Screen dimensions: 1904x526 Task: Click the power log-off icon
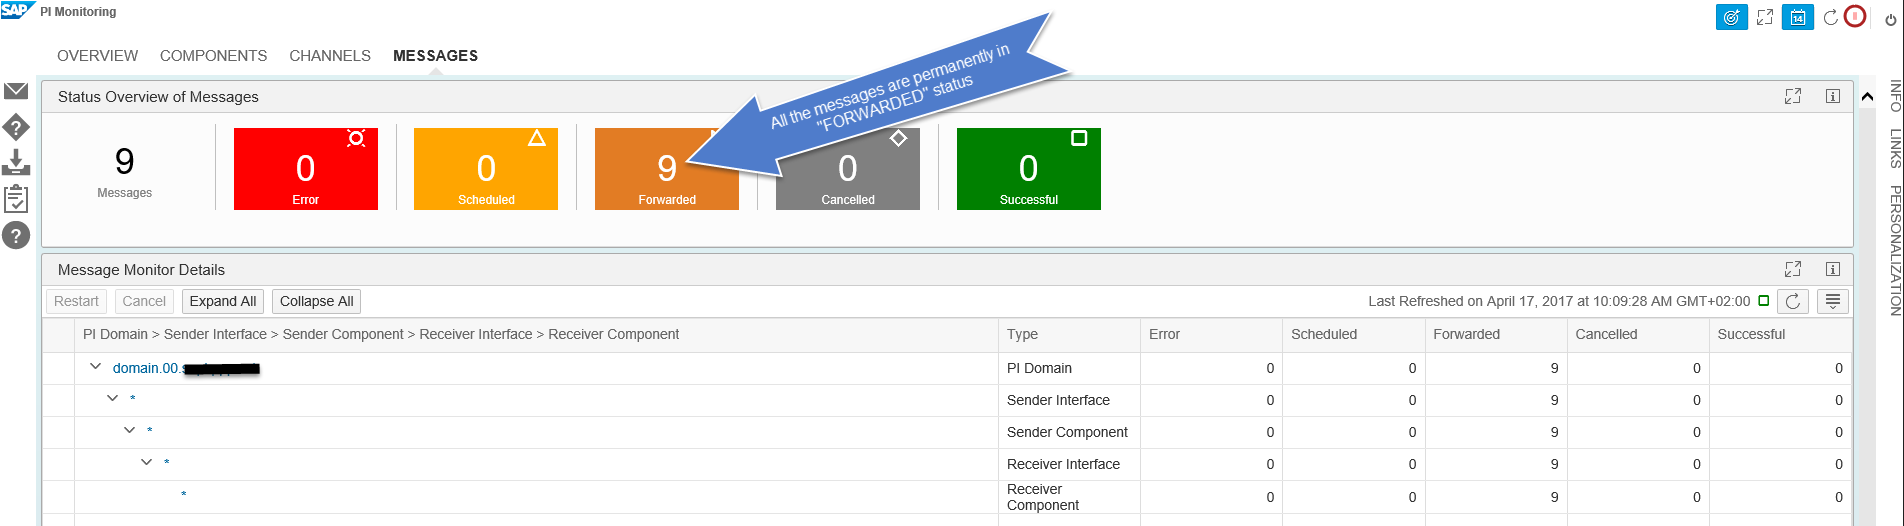click(1891, 19)
